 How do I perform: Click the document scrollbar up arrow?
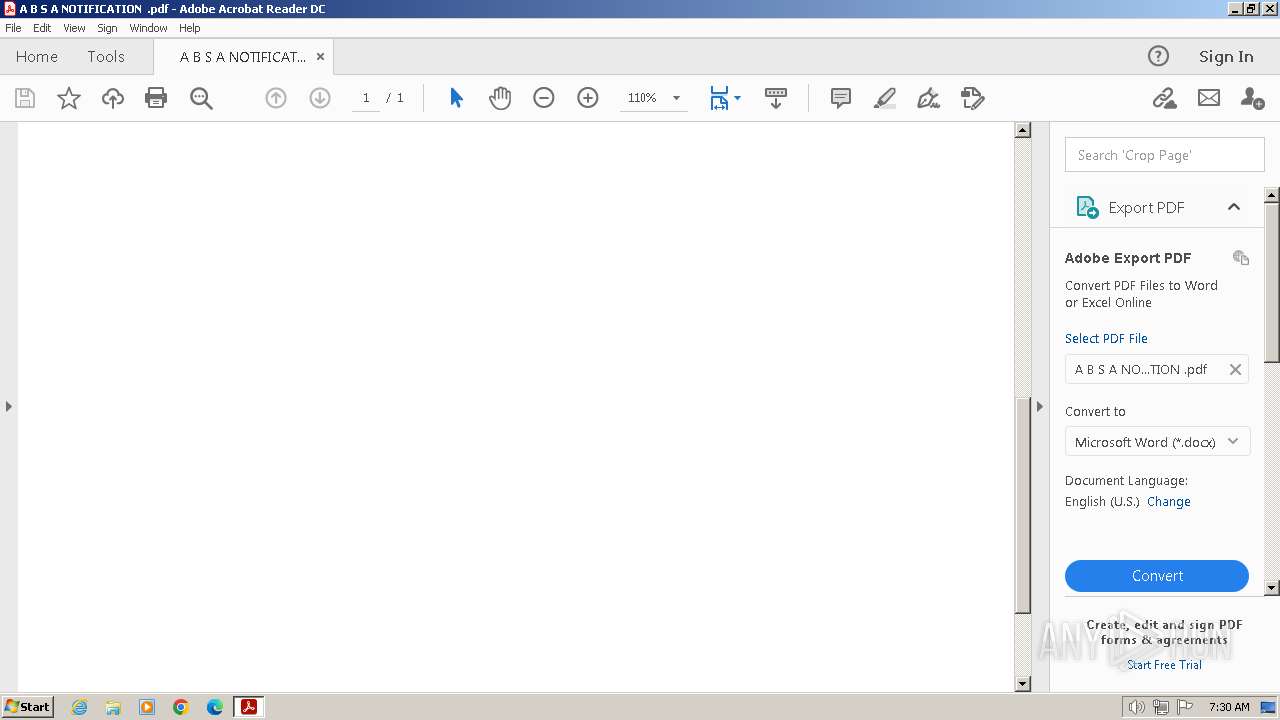1022,130
